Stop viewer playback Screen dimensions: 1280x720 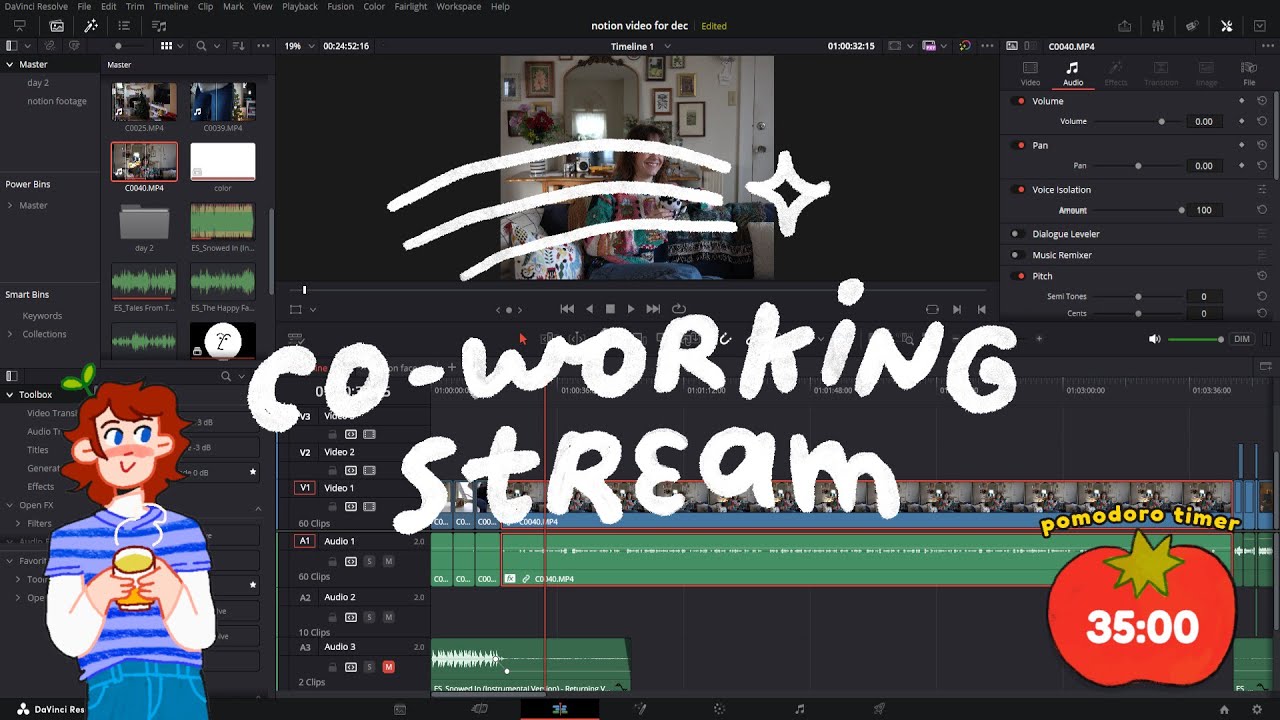pyautogui.click(x=610, y=310)
